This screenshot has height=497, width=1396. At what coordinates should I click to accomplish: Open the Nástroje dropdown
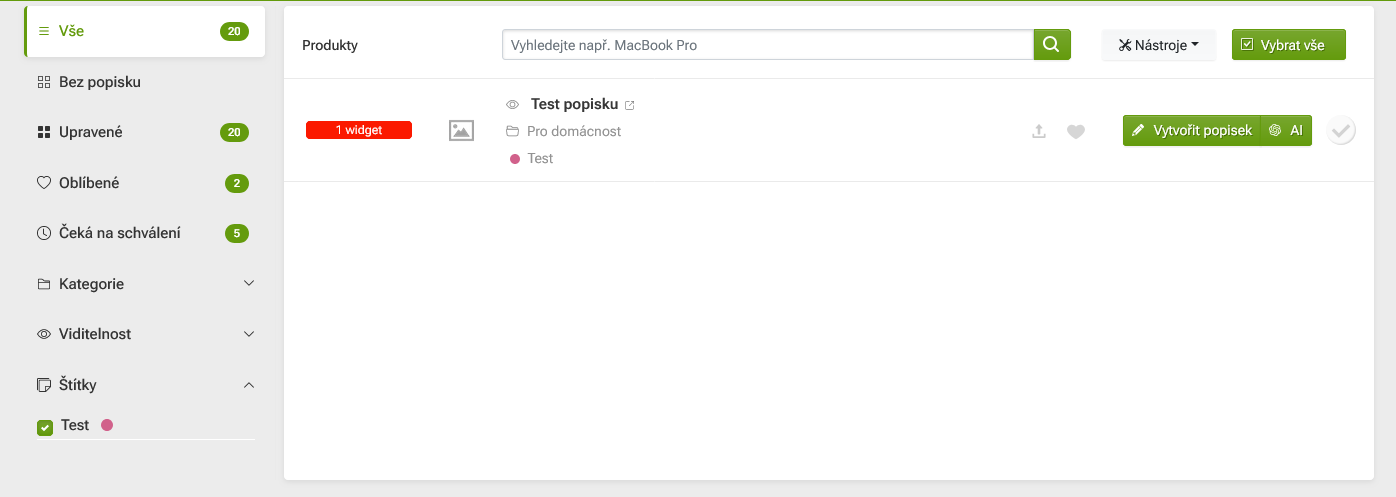[1158, 45]
